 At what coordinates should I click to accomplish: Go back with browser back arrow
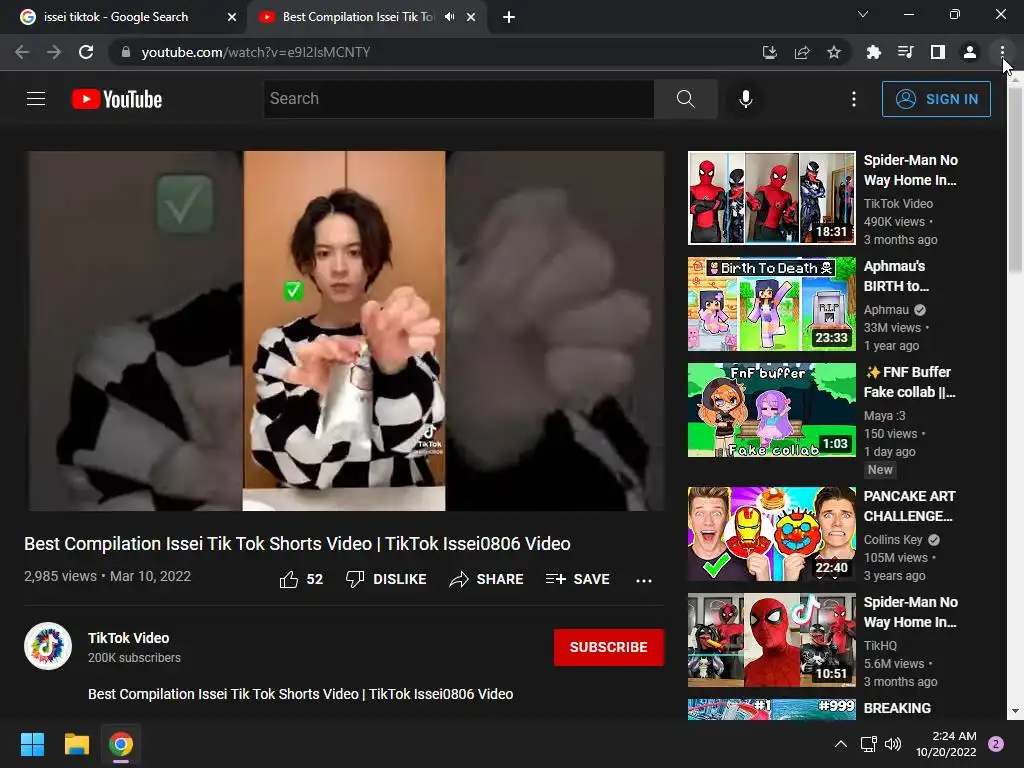tap(22, 52)
